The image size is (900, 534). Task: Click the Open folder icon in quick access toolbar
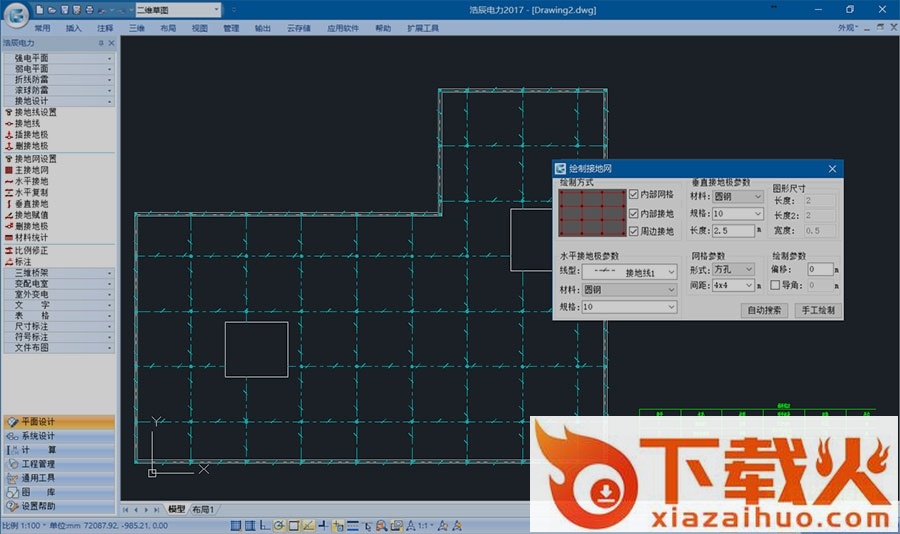tap(52, 10)
